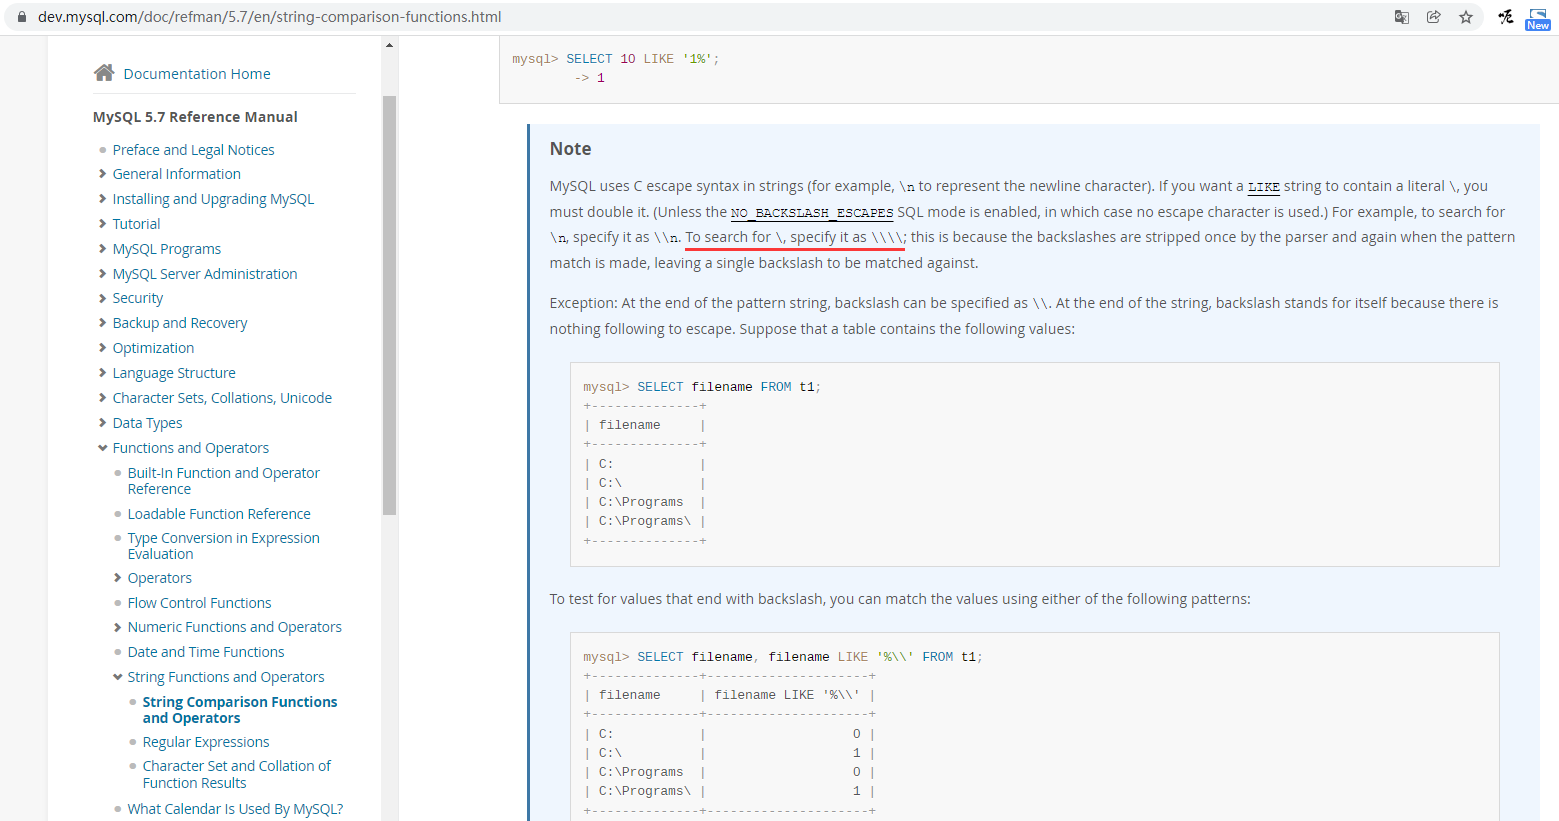Expand the General Information section
The width and height of the screenshot is (1559, 821).
click(102, 174)
